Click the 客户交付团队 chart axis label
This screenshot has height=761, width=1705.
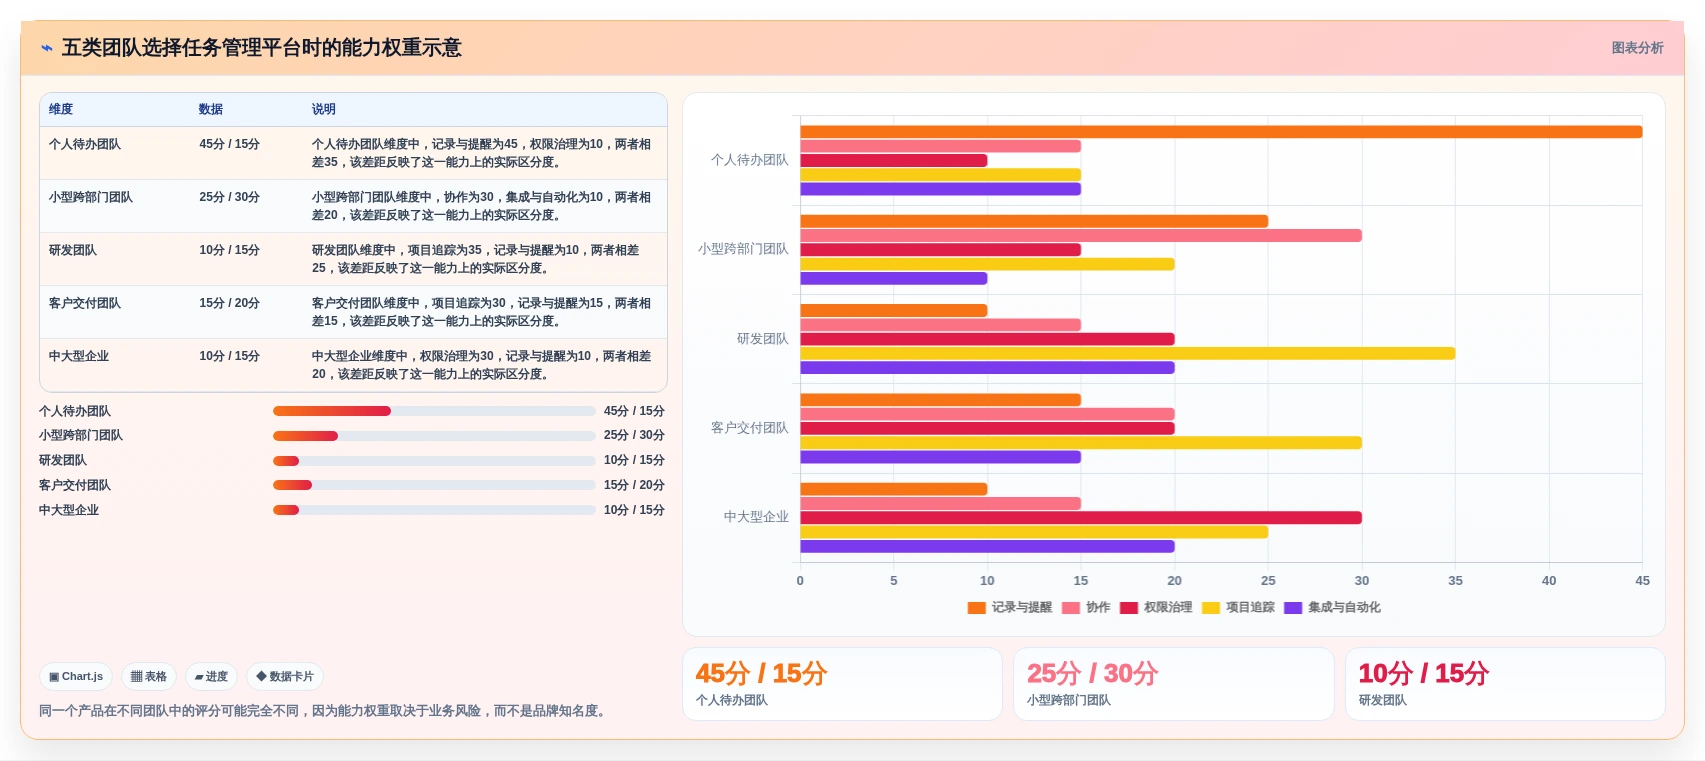pyautogui.click(x=750, y=428)
